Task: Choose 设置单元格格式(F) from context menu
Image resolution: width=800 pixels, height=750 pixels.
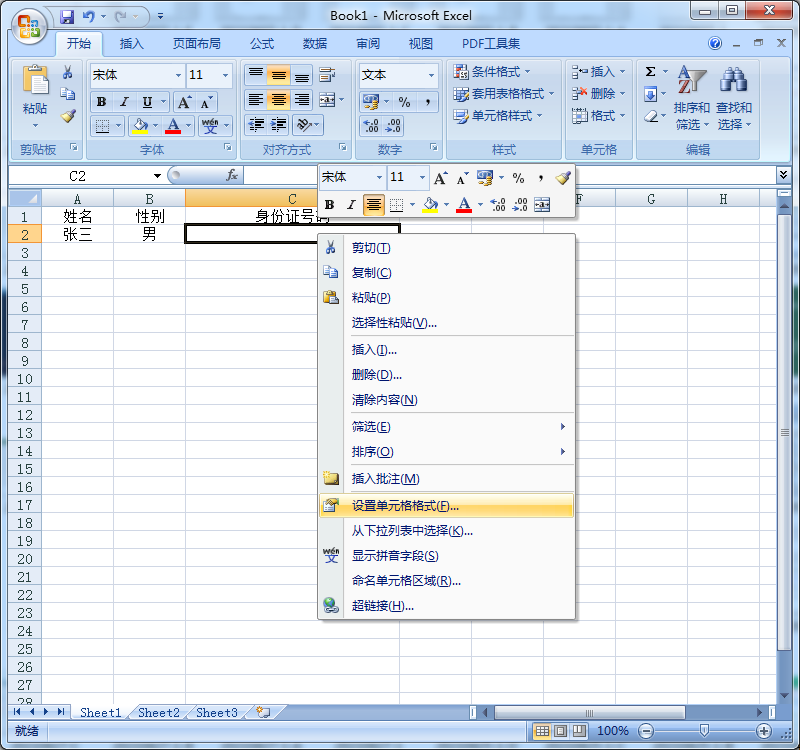Action: pyautogui.click(x=446, y=506)
